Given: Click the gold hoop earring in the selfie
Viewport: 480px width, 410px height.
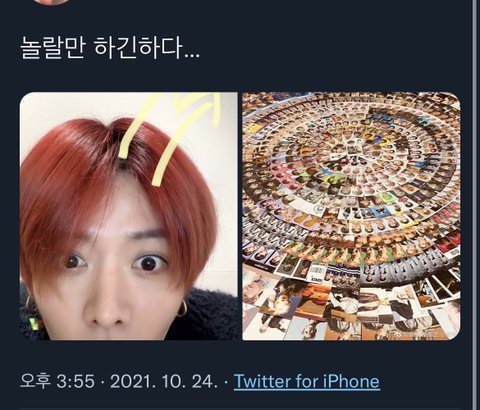Looking at the screenshot, I should (182, 308).
